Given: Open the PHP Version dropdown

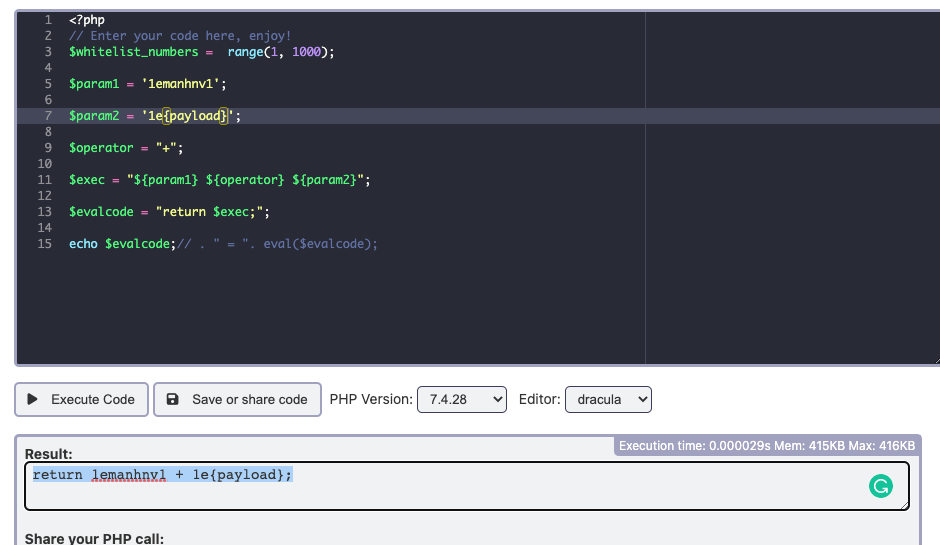Looking at the screenshot, I should (x=462, y=399).
